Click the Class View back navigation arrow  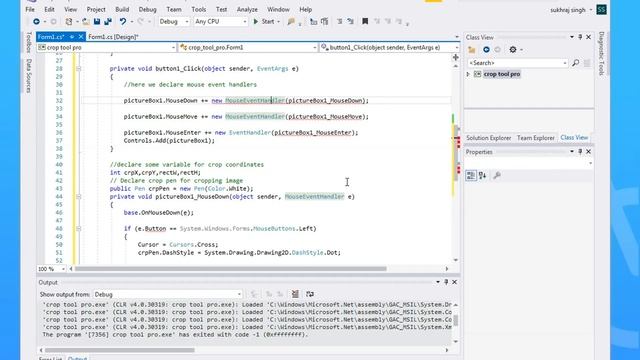click(x=486, y=50)
